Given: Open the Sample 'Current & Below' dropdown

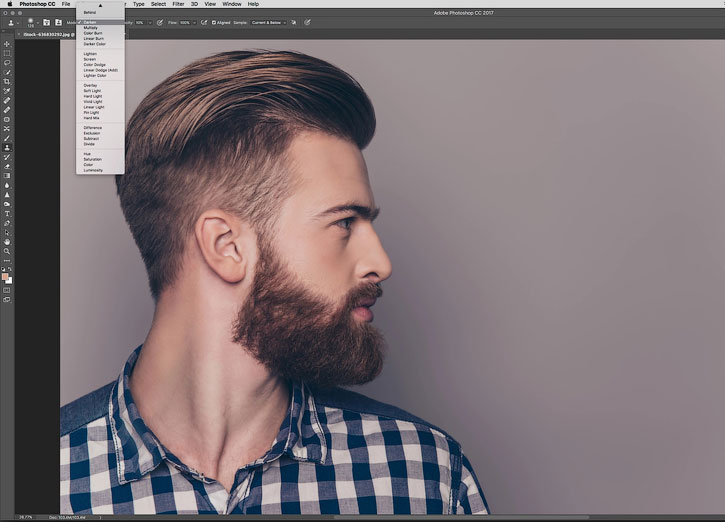Looking at the screenshot, I should [x=269, y=22].
